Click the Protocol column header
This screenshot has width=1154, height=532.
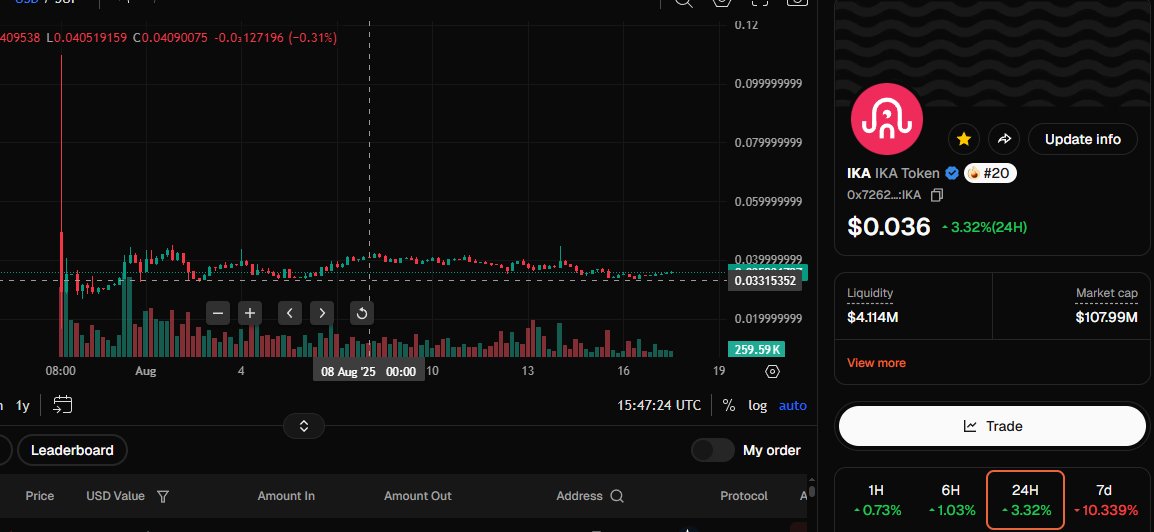click(x=743, y=497)
